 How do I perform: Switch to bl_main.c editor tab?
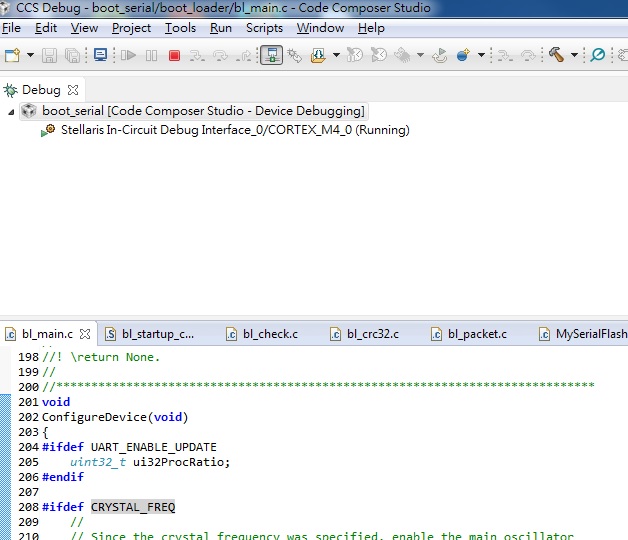[47, 334]
